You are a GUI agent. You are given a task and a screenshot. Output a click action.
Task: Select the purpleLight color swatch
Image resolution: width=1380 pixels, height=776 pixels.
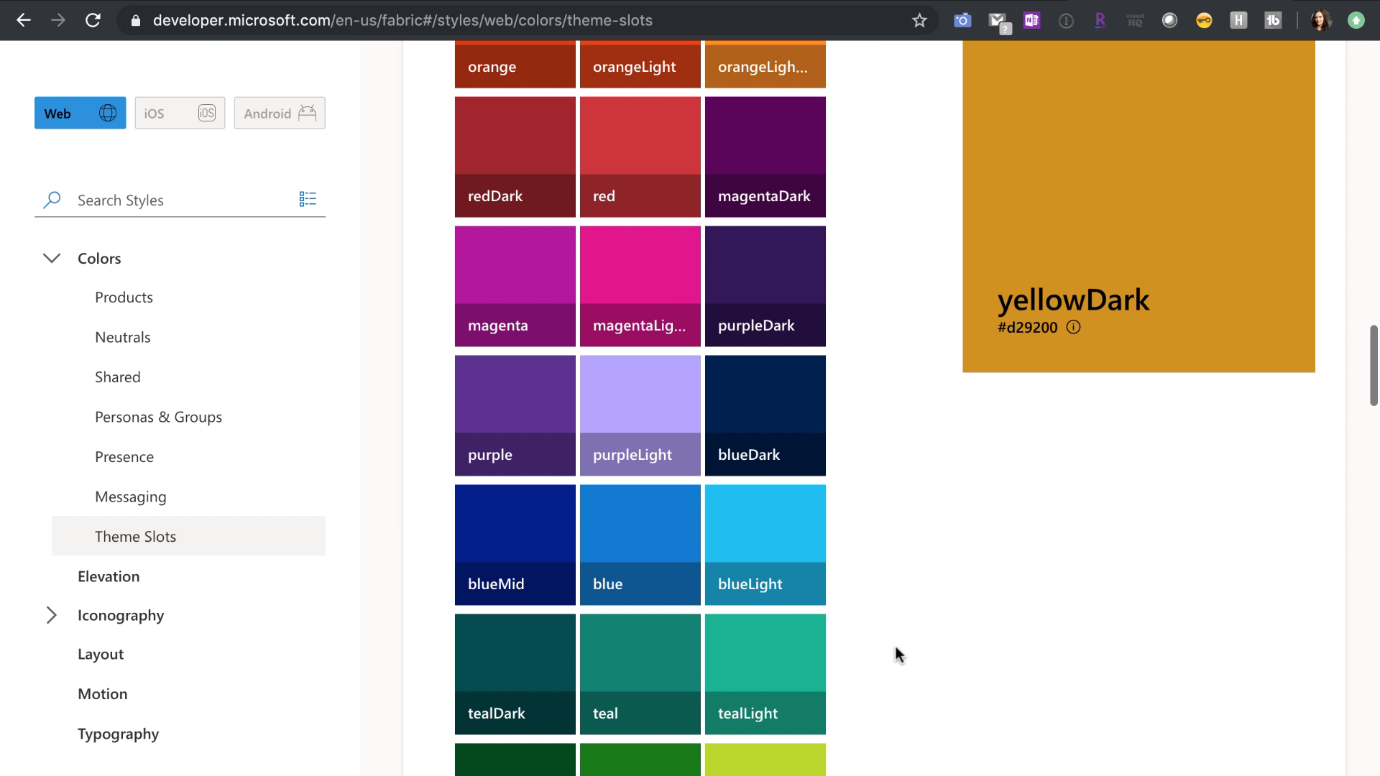click(640, 415)
